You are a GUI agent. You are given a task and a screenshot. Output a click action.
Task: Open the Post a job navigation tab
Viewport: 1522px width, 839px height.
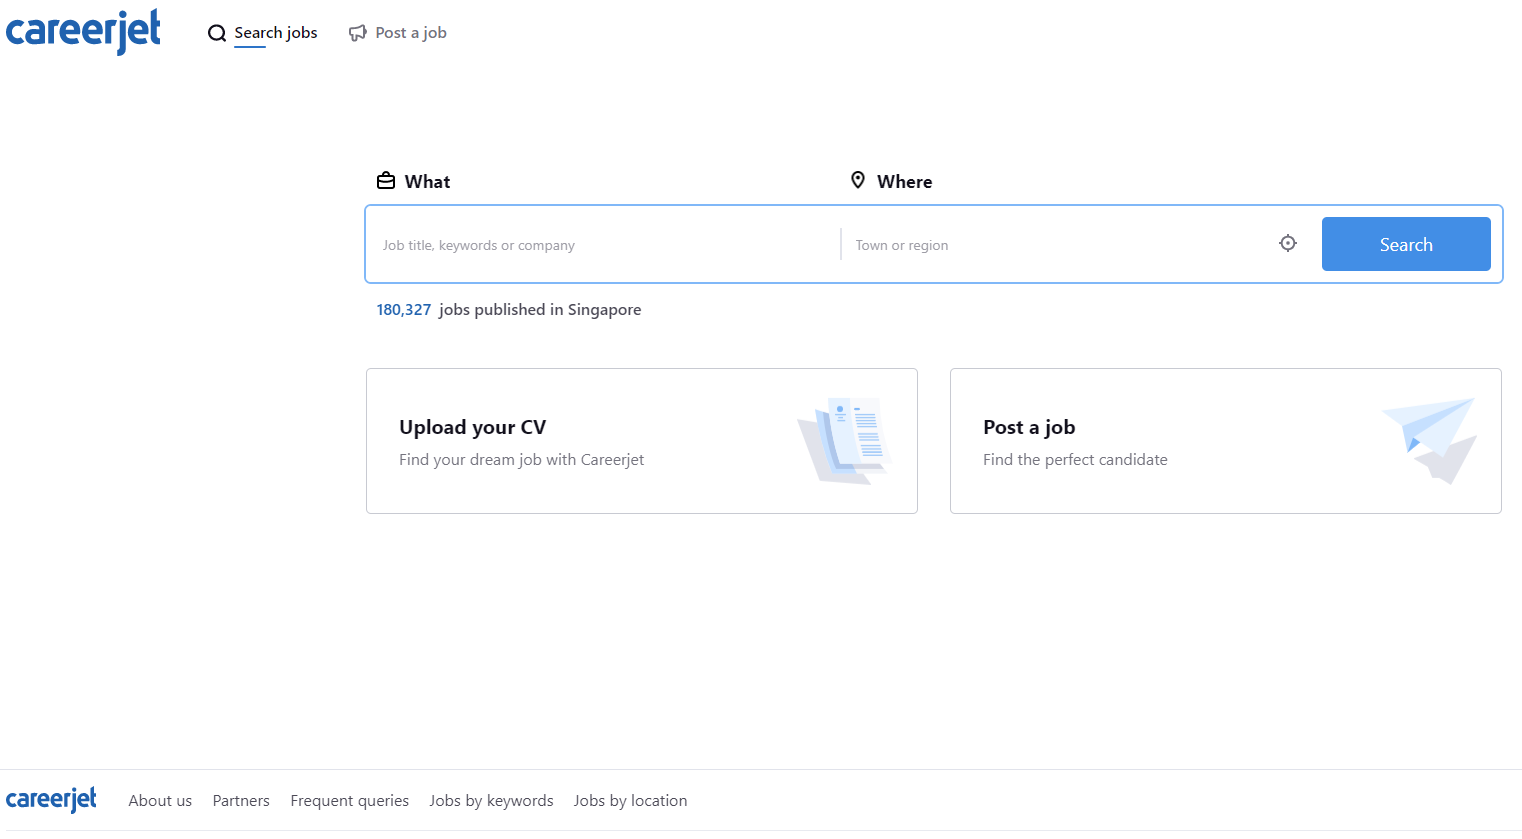pyautogui.click(x=410, y=33)
